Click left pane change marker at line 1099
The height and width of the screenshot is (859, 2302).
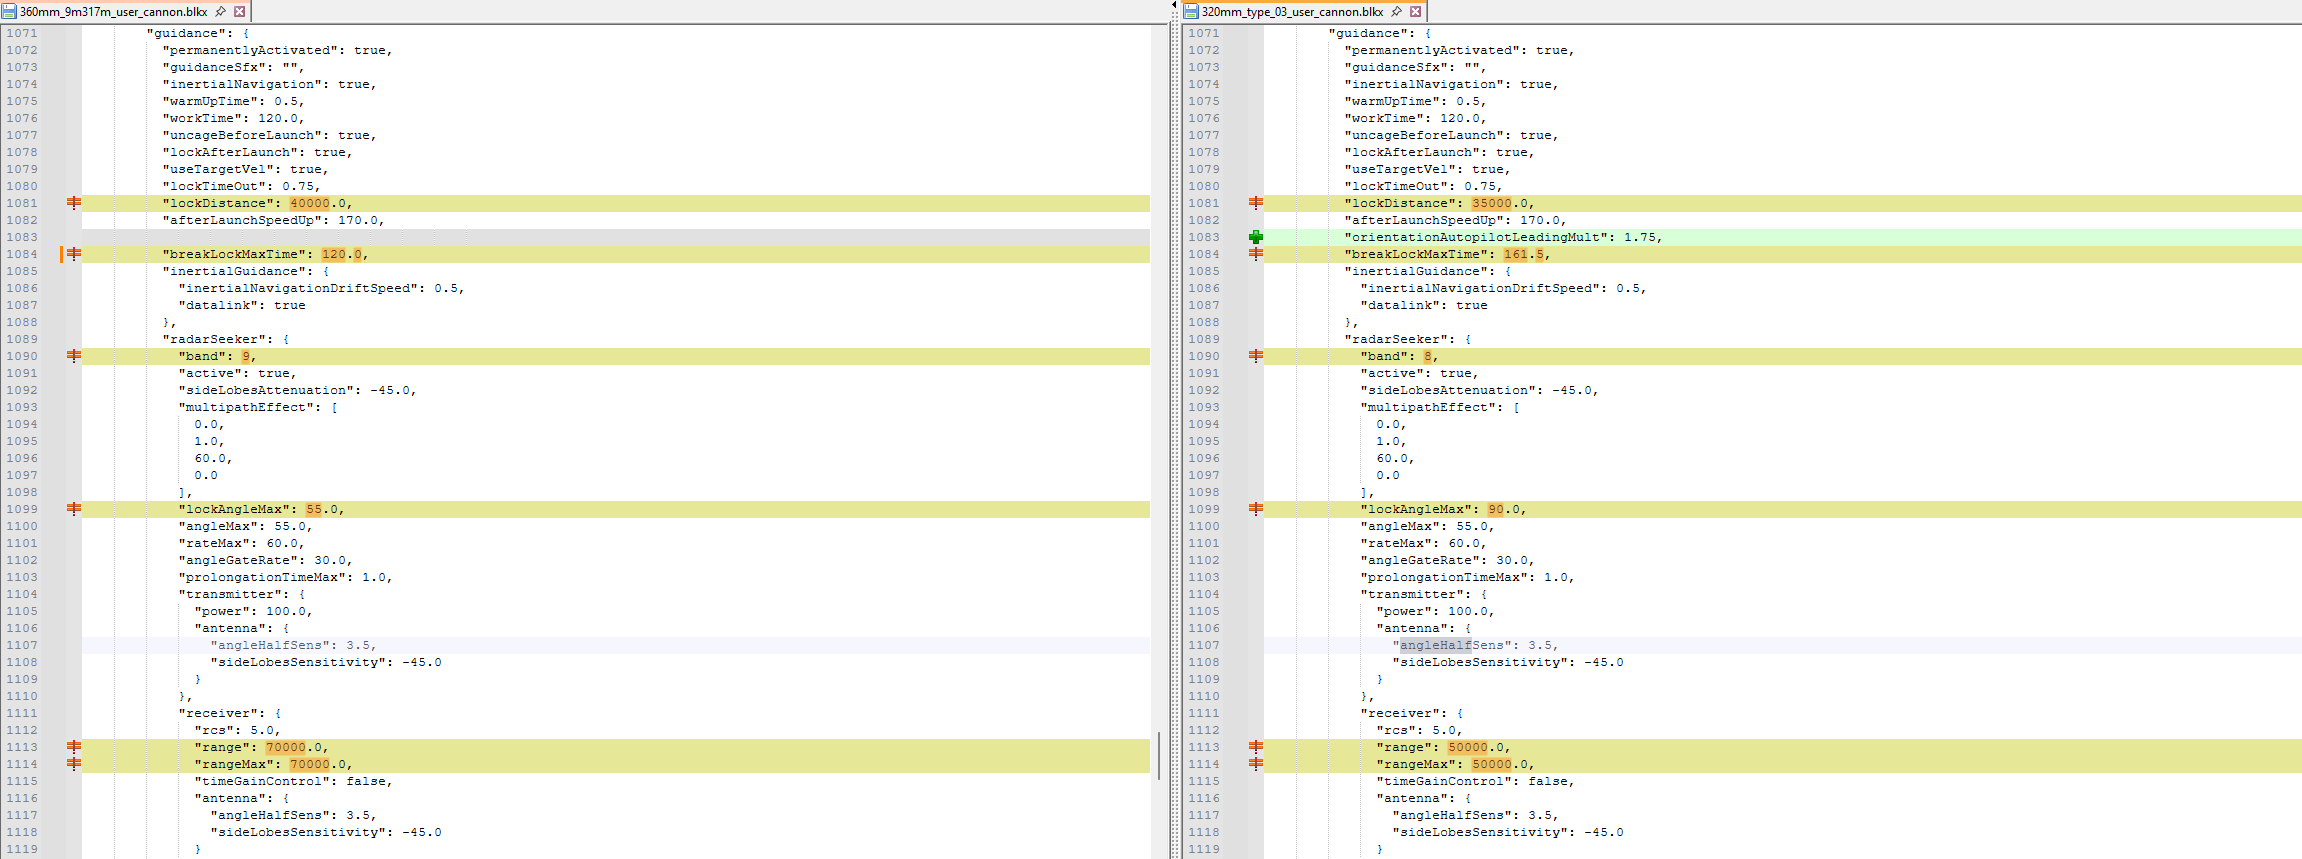(74, 509)
